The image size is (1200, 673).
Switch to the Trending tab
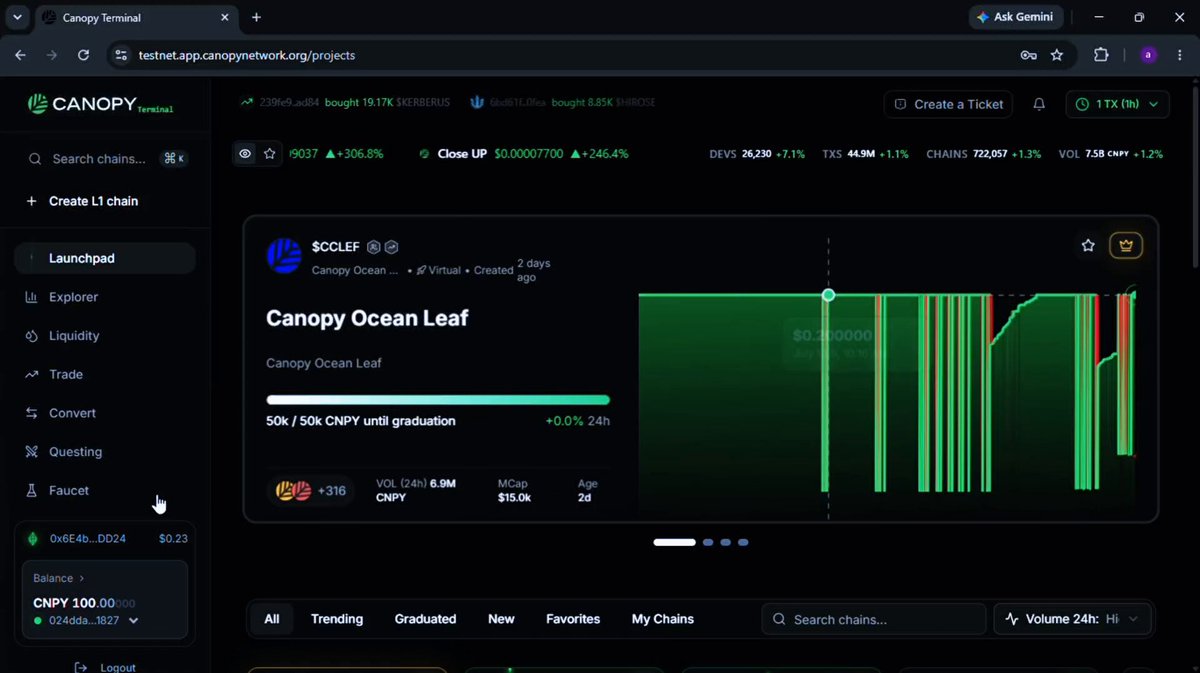click(x=337, y=619)
